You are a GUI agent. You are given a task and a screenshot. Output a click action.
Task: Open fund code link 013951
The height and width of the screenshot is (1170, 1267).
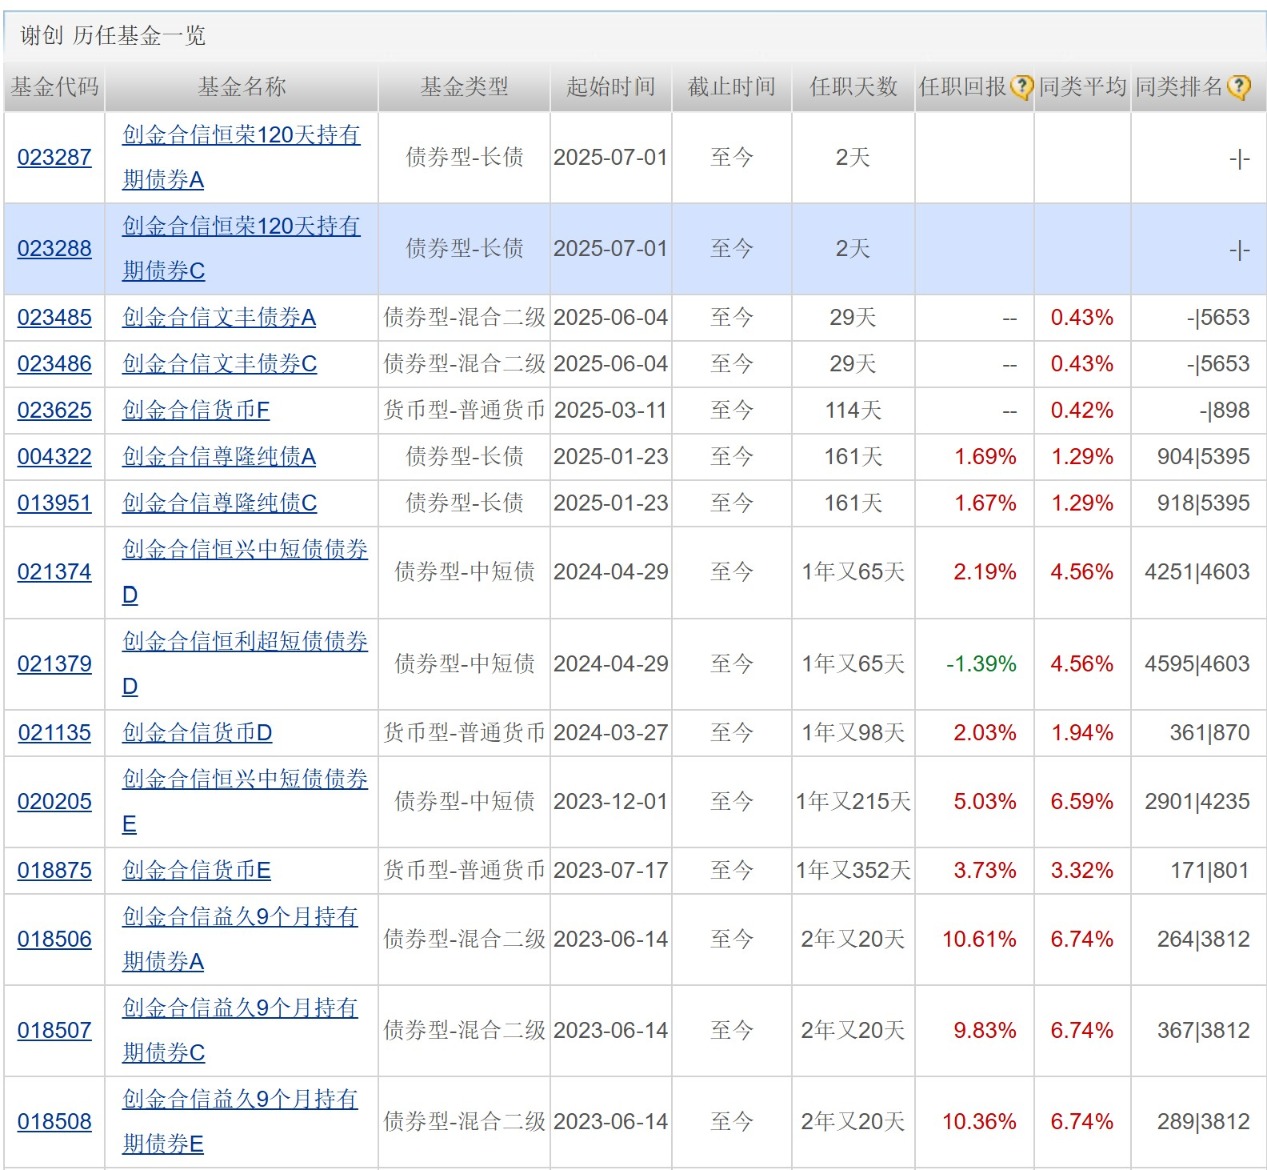(54, 503)
